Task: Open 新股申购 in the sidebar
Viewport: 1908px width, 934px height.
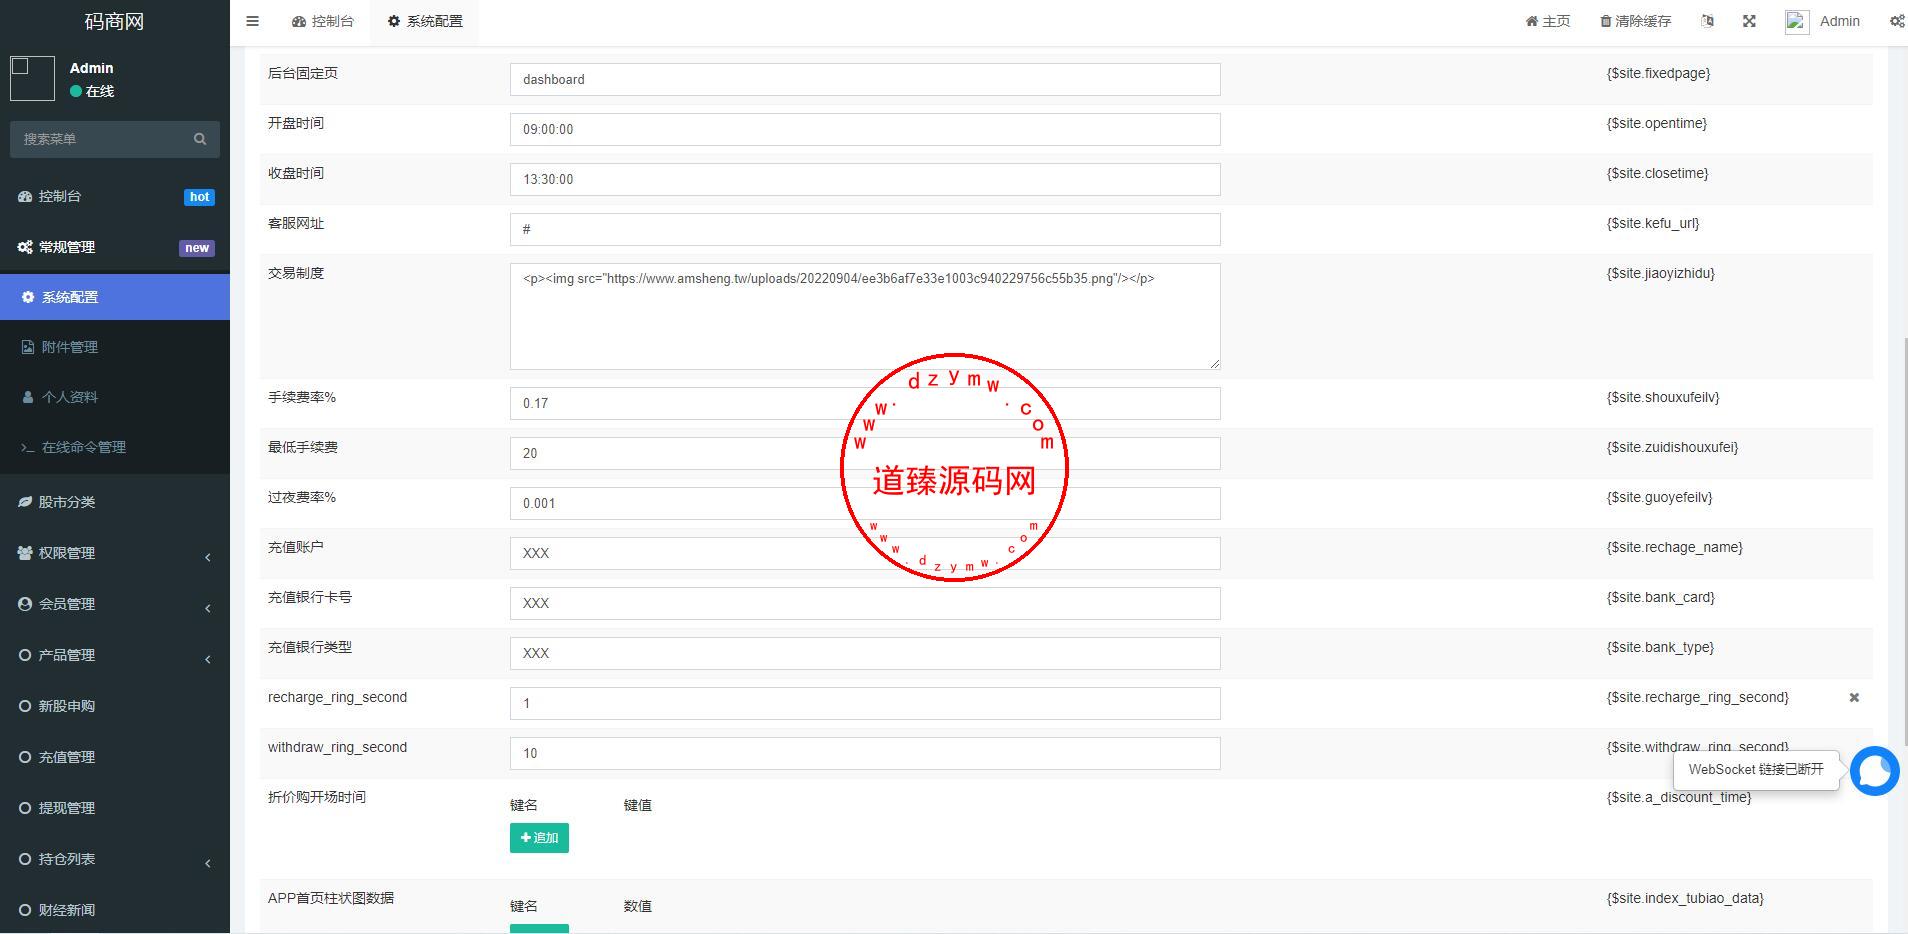Action: [x=115, y=706]
